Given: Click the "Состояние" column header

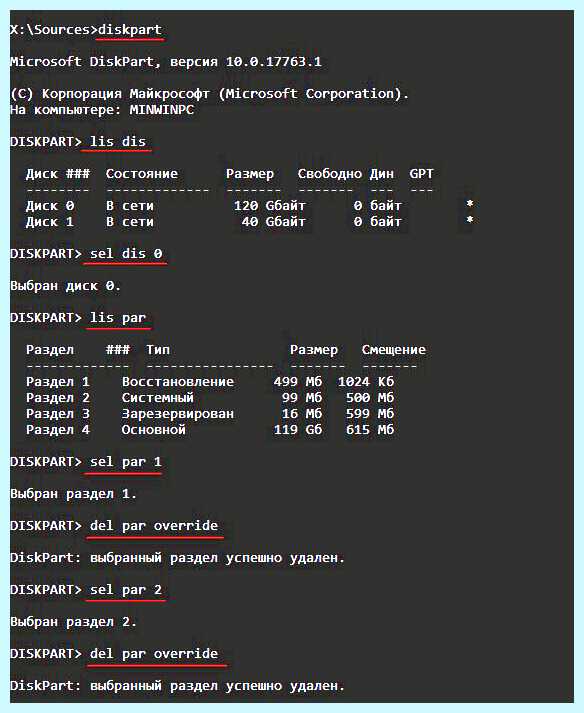Looking at the screenshot, I should (x=141, y=174).
